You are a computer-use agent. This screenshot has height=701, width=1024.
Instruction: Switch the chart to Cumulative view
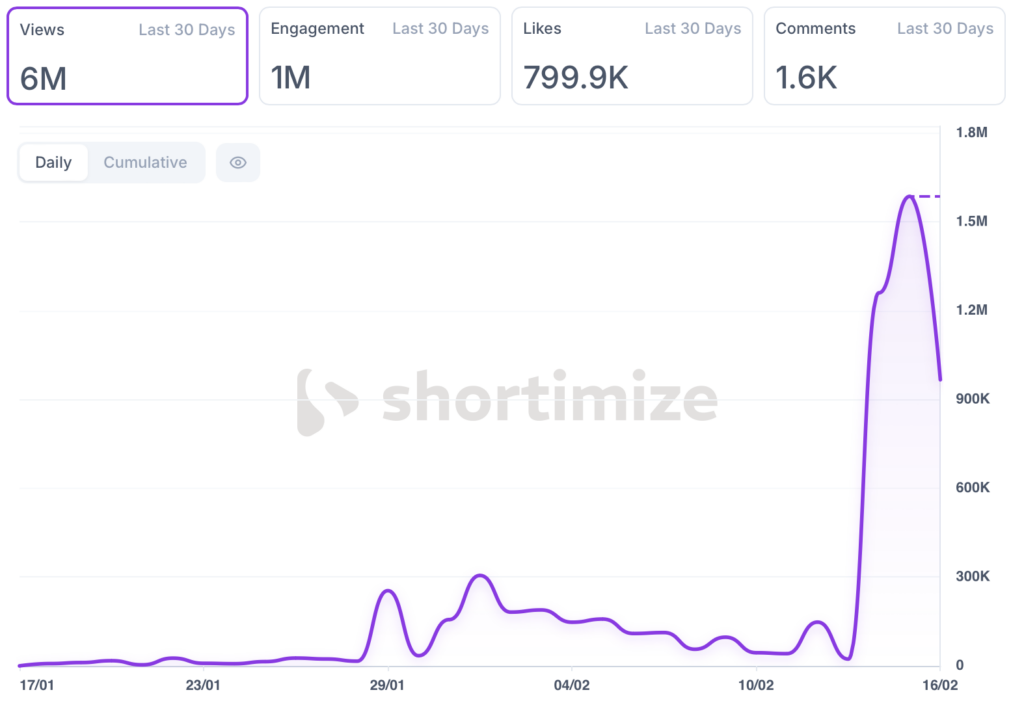tap(145, 163)
